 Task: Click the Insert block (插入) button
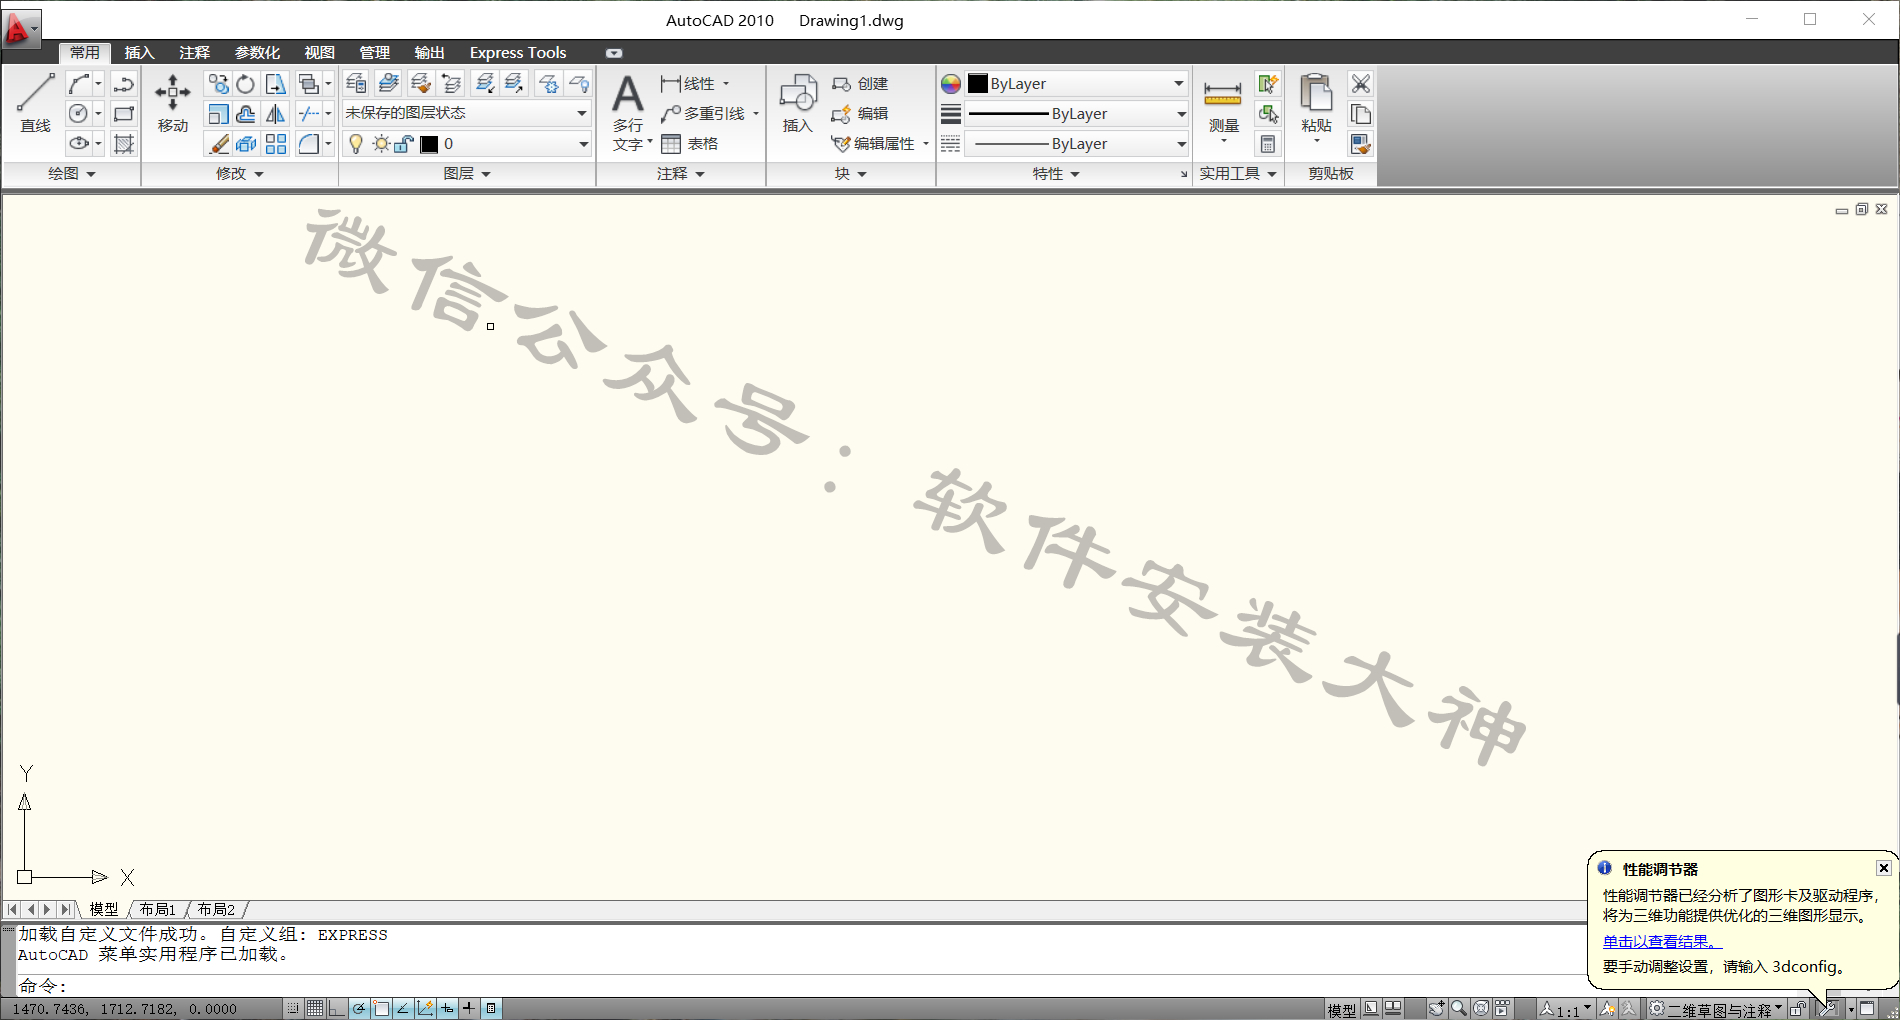point(798,104)
